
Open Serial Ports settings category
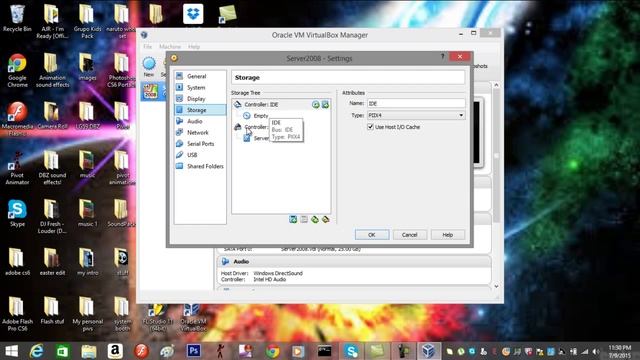pos(200,144)
